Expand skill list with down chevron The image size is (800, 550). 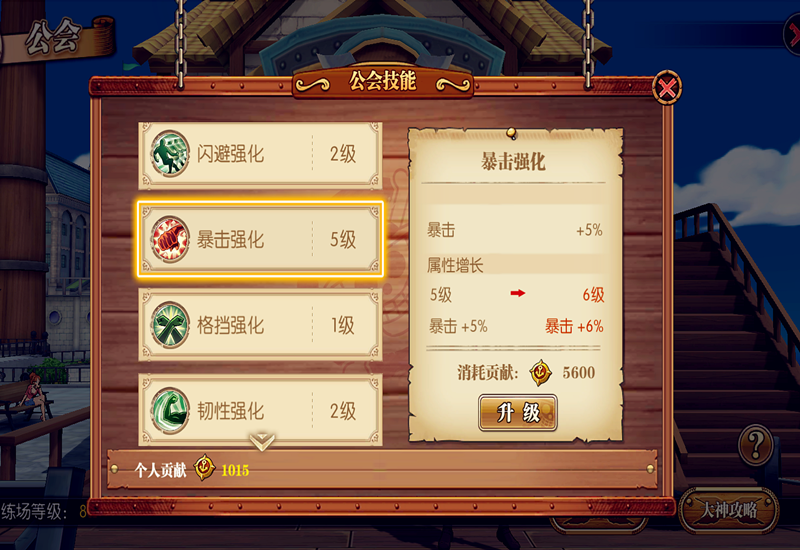point(262,441)
